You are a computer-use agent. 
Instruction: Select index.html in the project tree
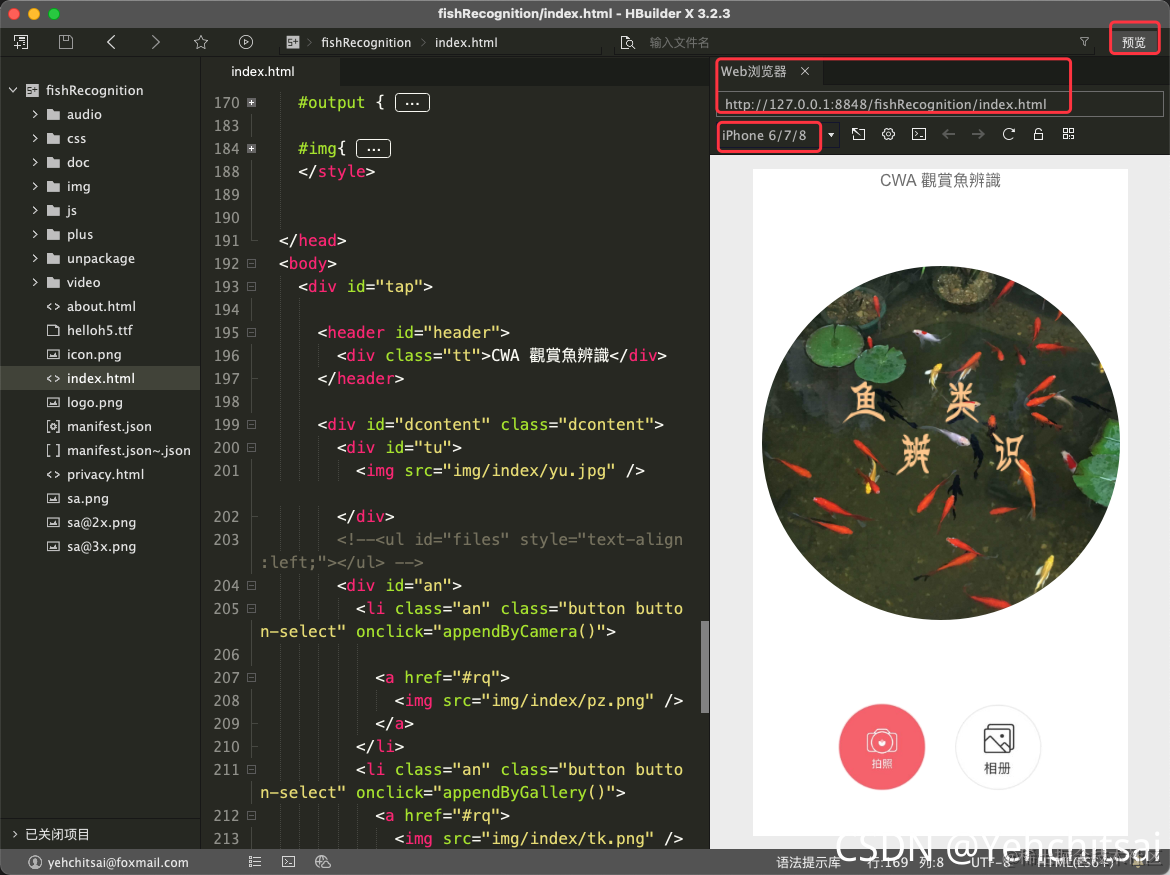click(x=101, y=378)
